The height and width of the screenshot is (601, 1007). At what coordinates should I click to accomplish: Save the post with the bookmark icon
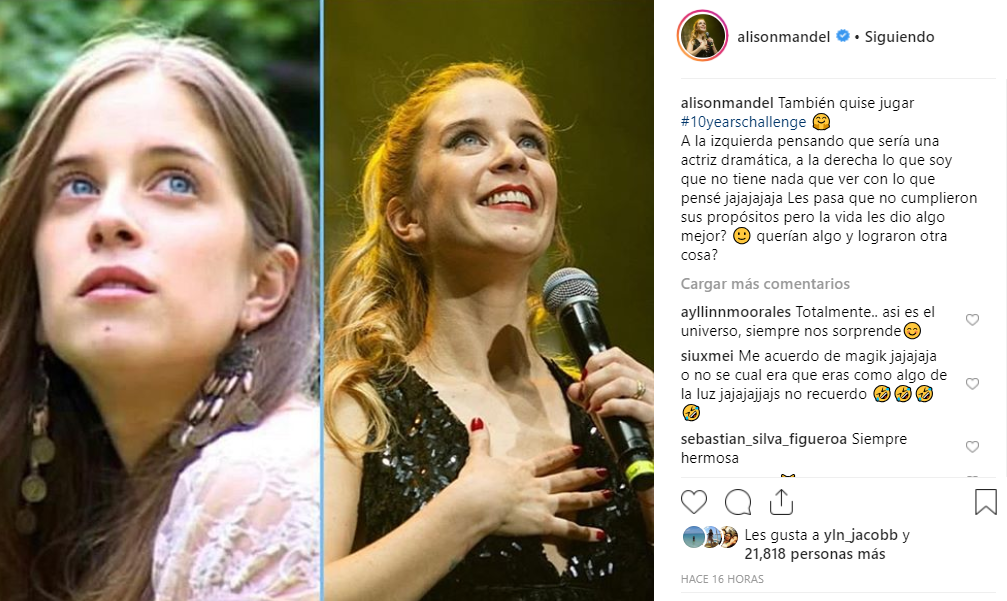[x=985, y=501]
